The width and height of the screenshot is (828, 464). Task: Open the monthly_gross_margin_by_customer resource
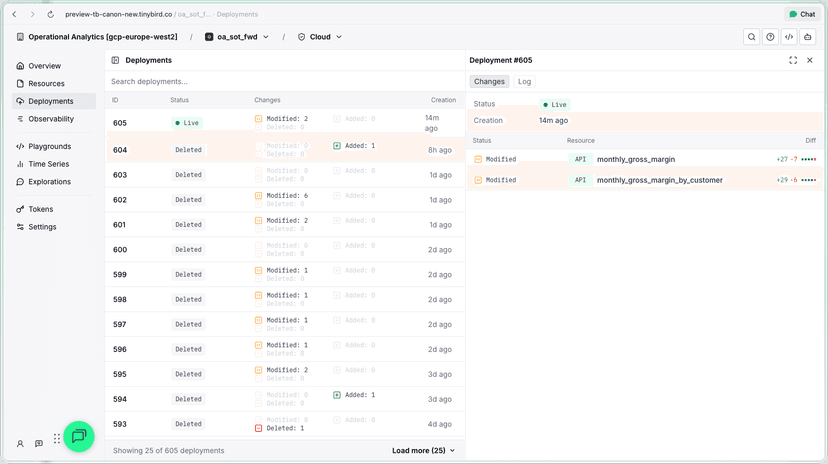click(660, 180)
